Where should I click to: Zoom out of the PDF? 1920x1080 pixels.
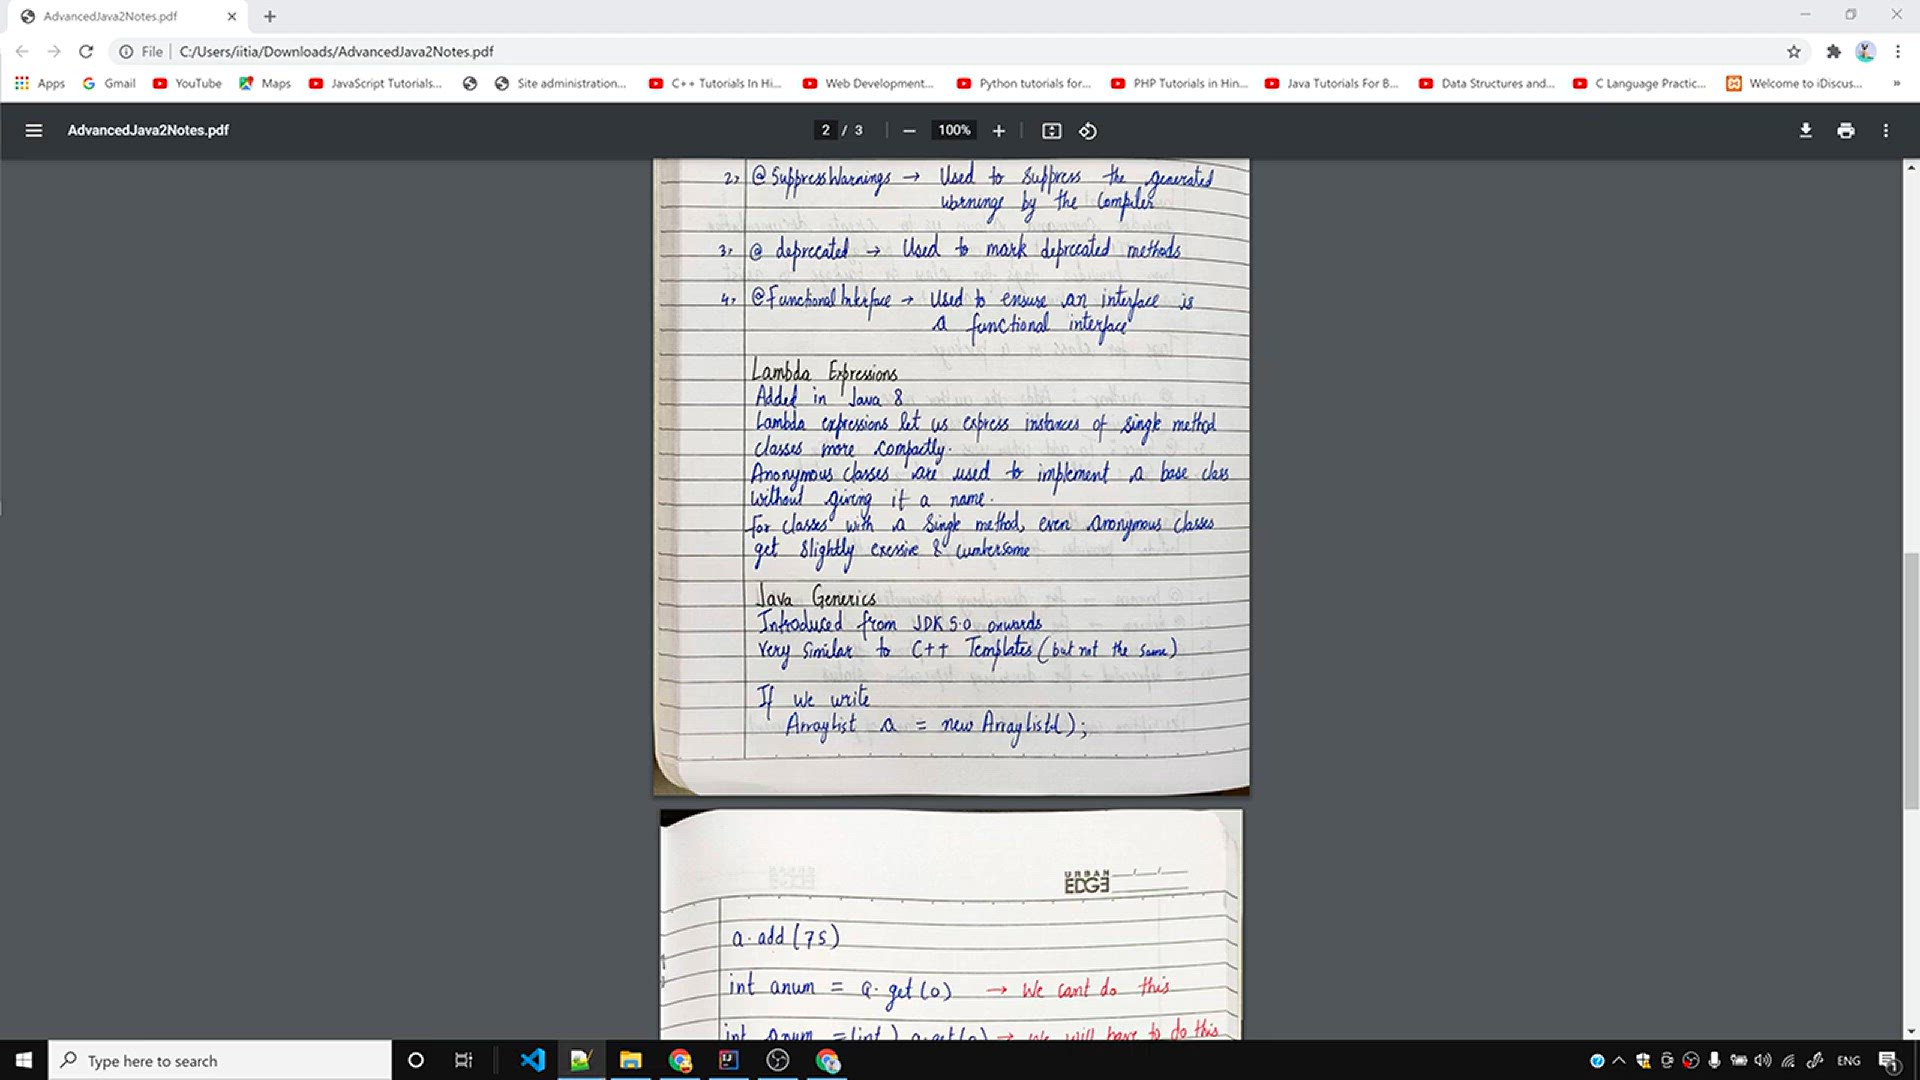909,131
